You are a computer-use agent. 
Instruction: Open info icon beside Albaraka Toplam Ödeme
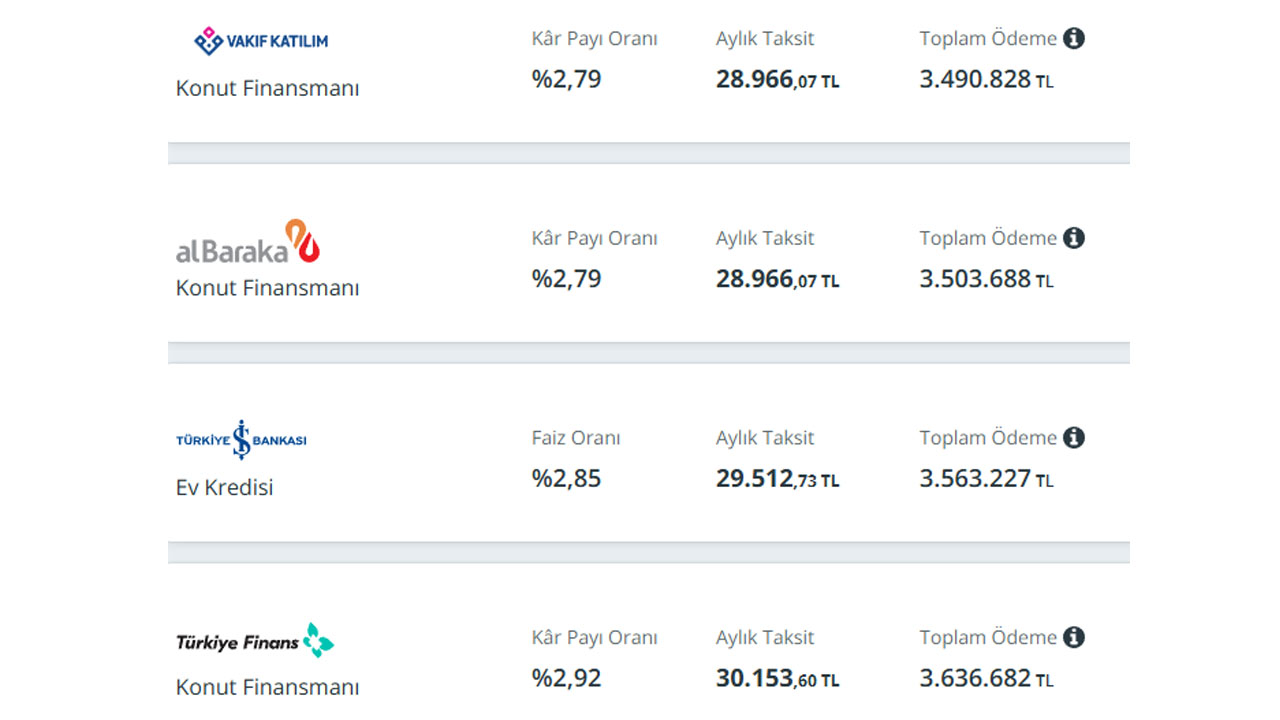click(x=1074, y=238)
